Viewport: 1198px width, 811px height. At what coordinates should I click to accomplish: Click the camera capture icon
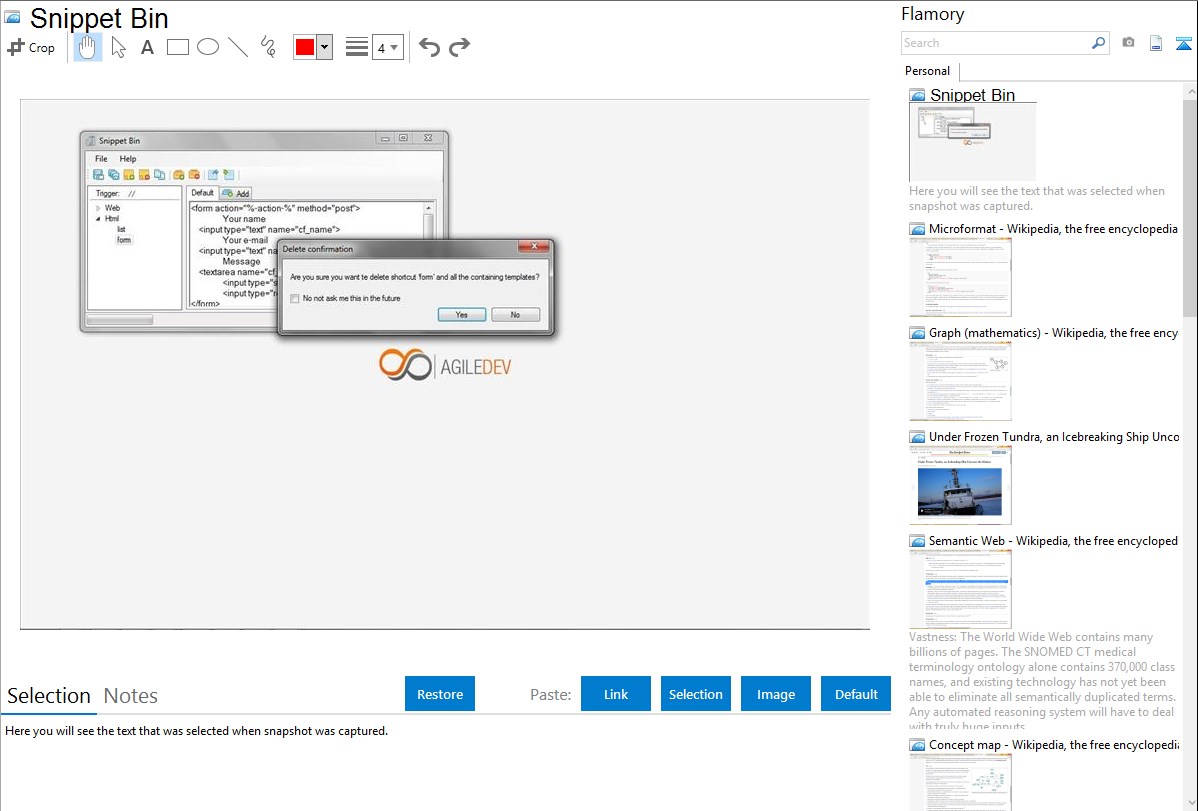[1128, 43]
